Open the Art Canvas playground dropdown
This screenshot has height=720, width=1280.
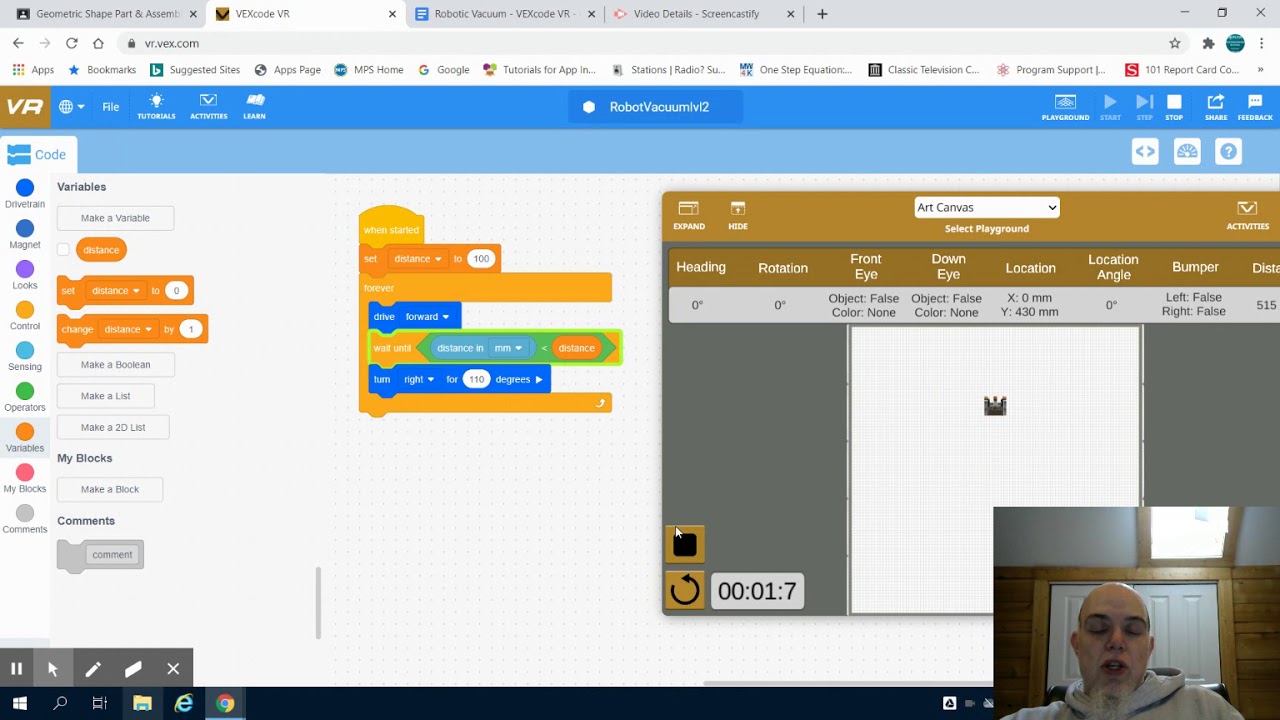(986, 207)
